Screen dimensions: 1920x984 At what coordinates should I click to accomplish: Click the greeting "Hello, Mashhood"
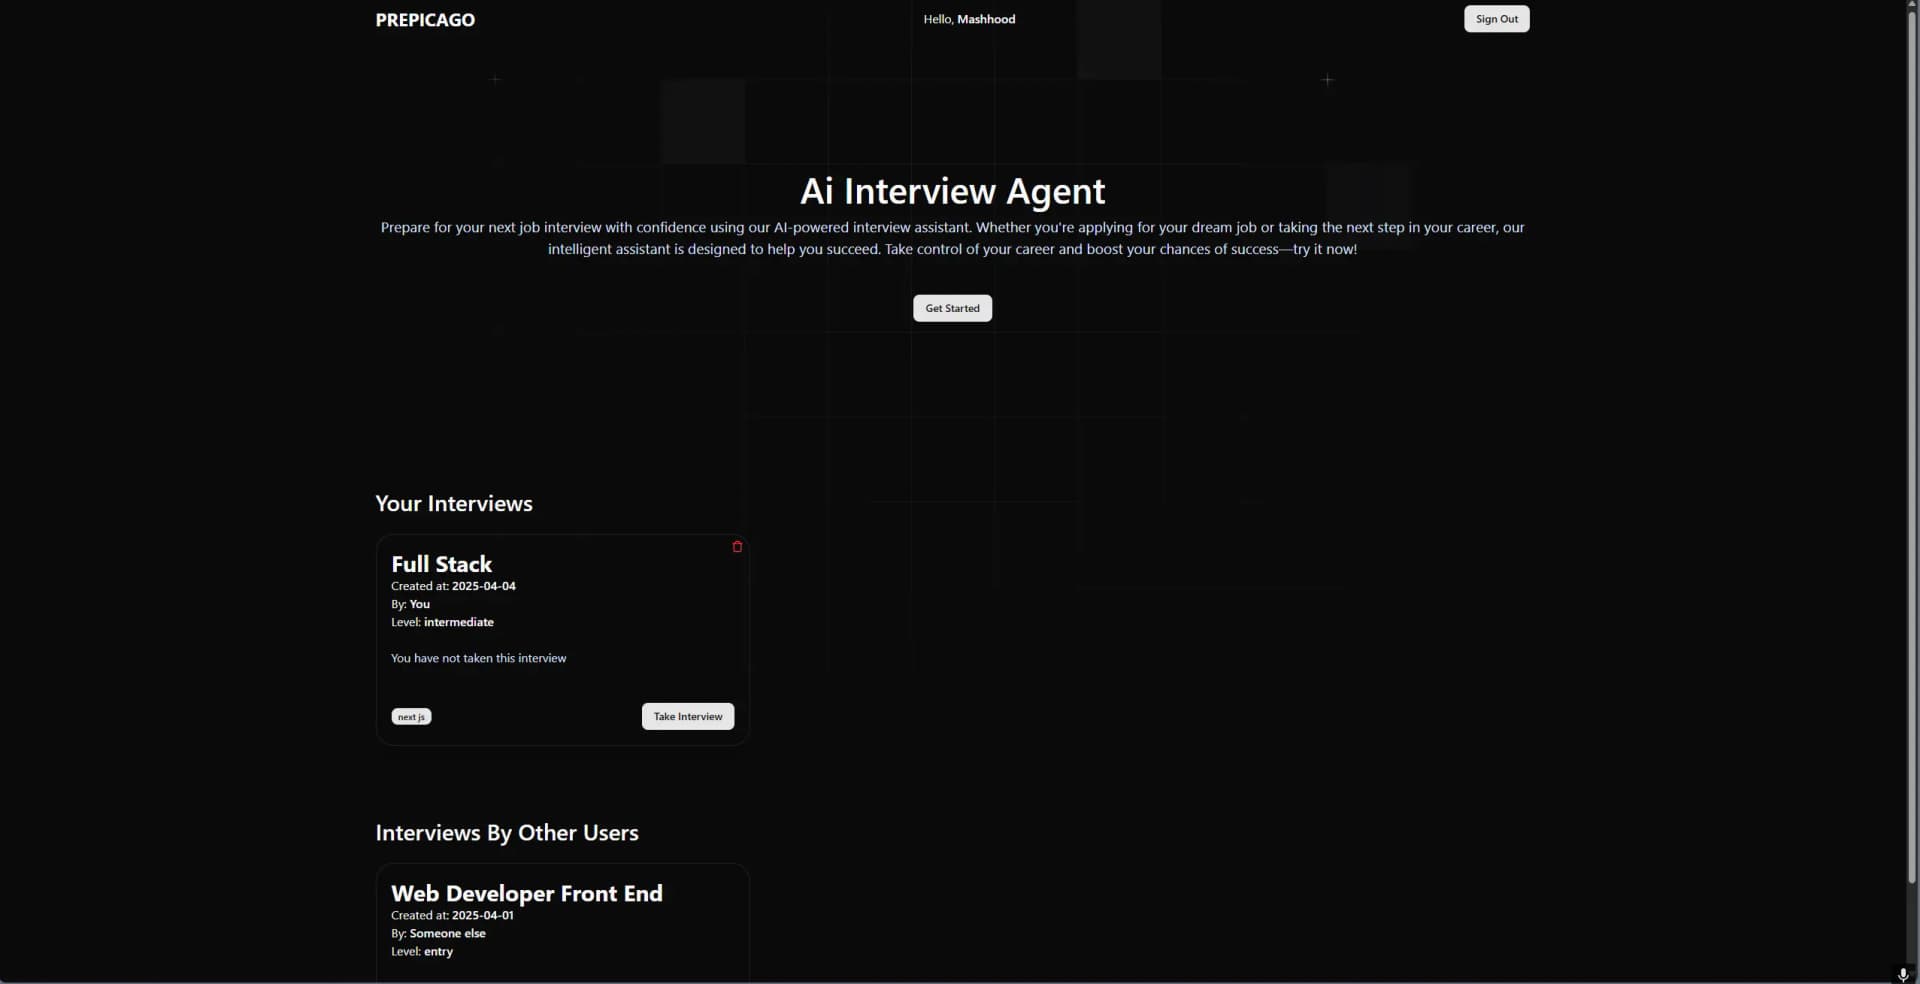(969, 18)
